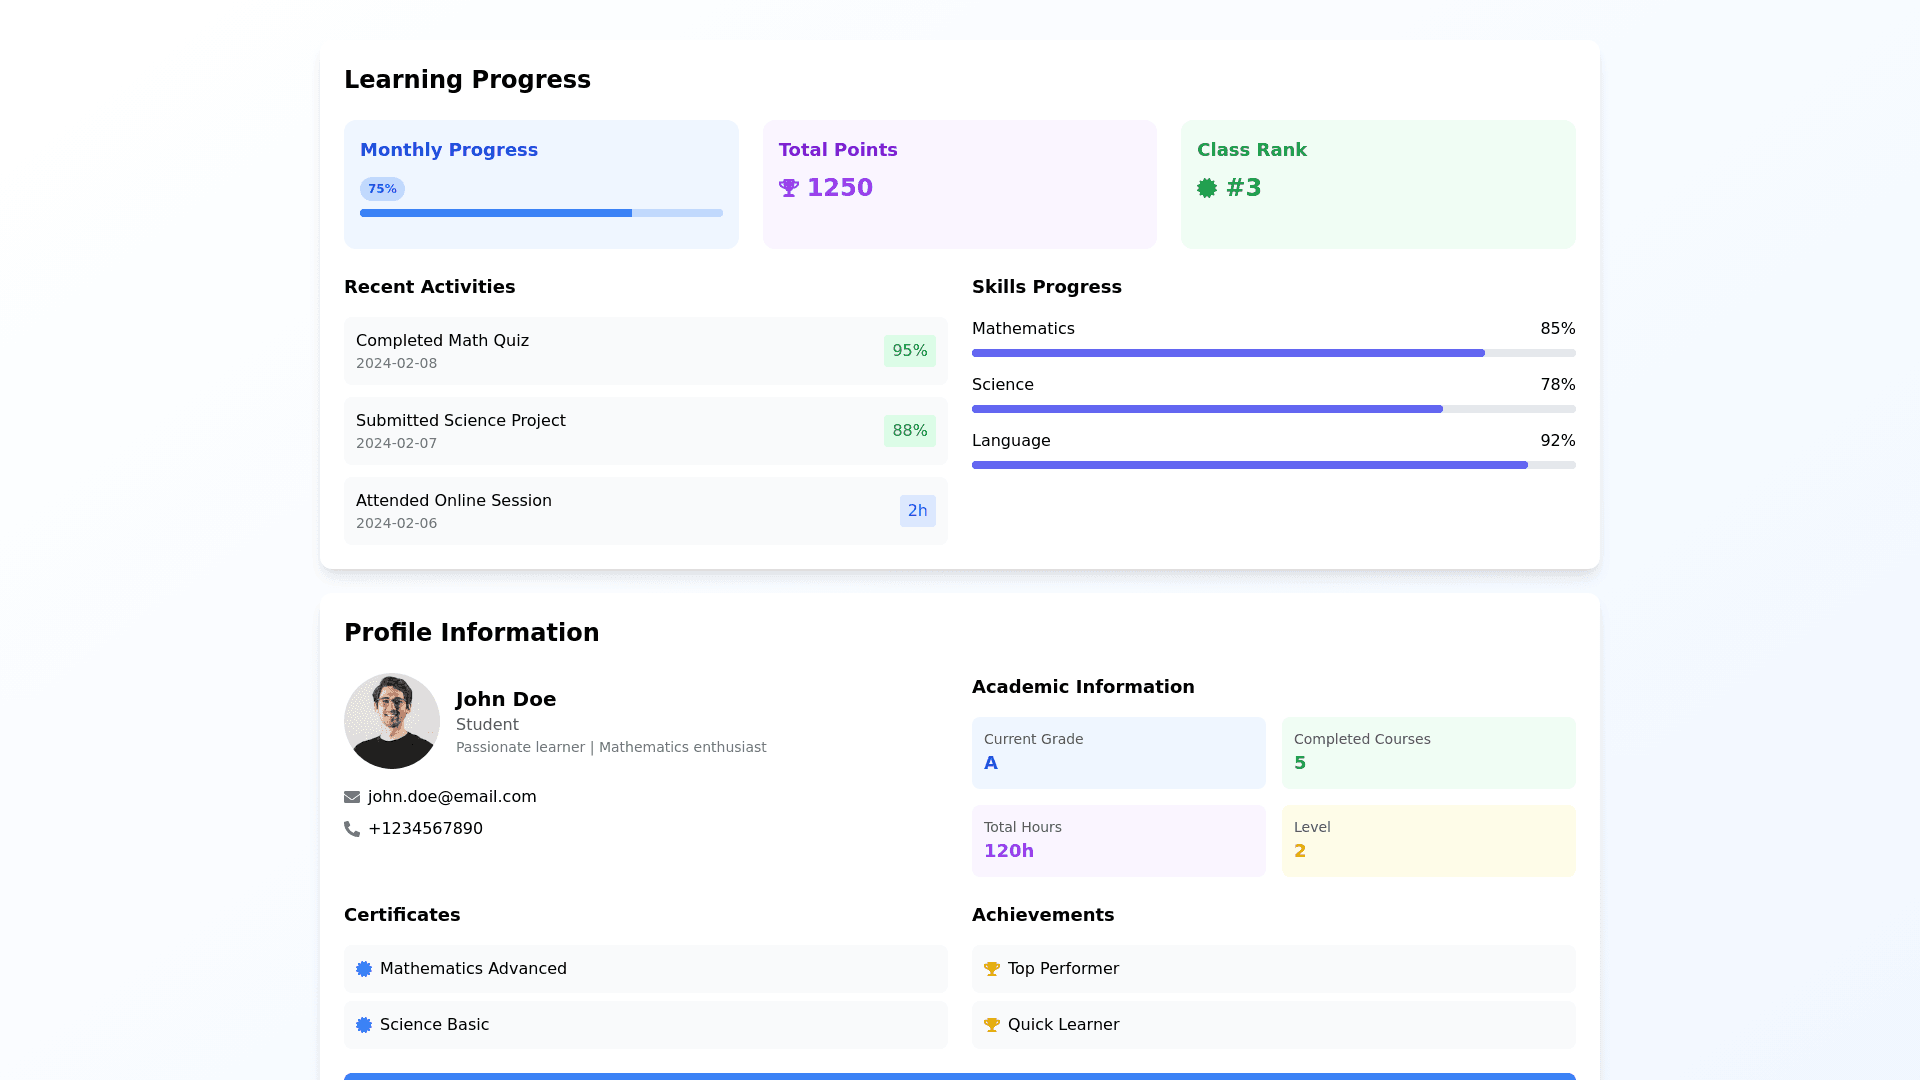This screenshot has width=1920, height=1080.
Task: Click the Completed Courses card
Action: pos(1428,752)
